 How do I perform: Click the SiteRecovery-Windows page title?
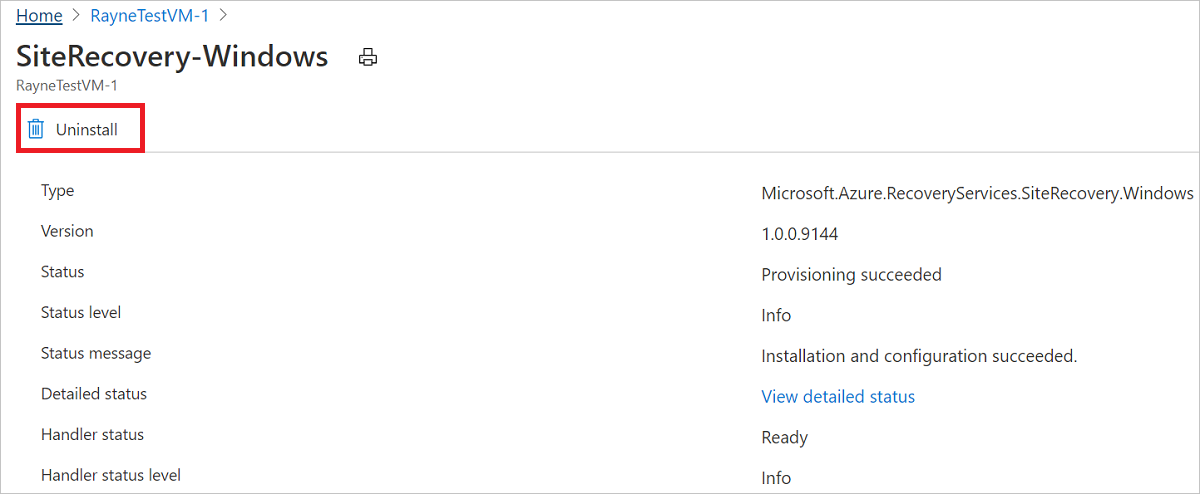pyautogui.click(x=172, y=56)
